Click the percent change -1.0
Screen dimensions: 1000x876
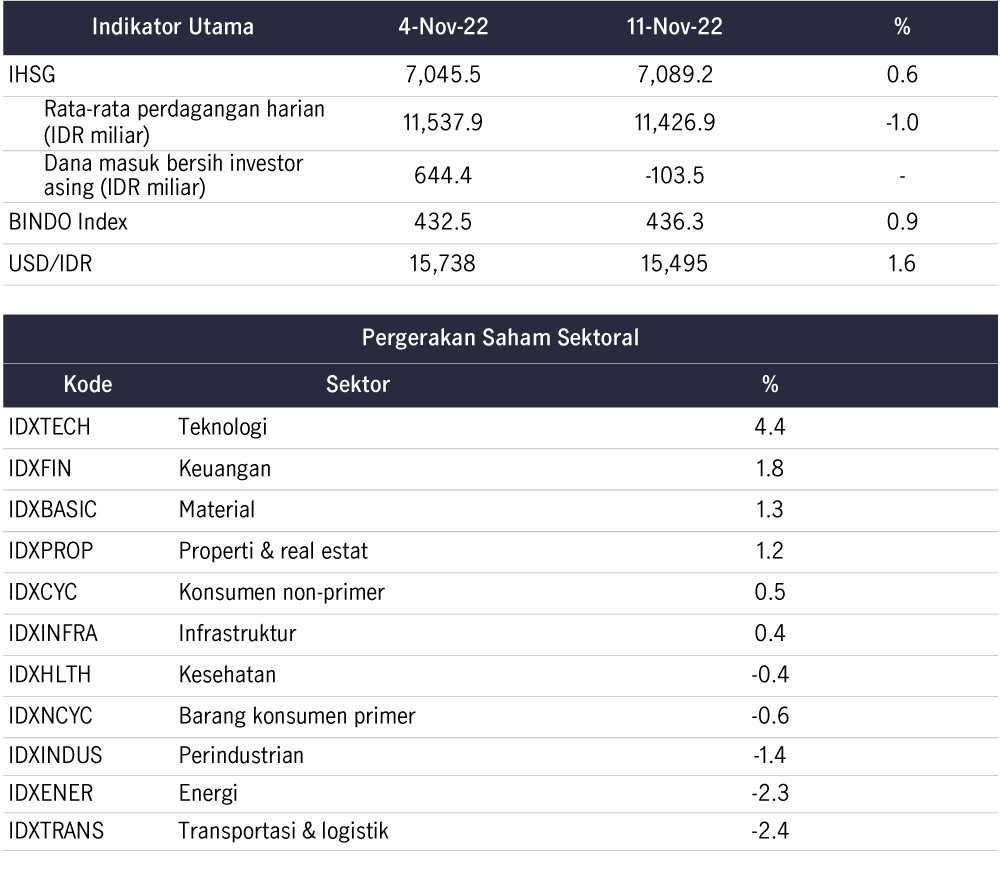(902, 122)
